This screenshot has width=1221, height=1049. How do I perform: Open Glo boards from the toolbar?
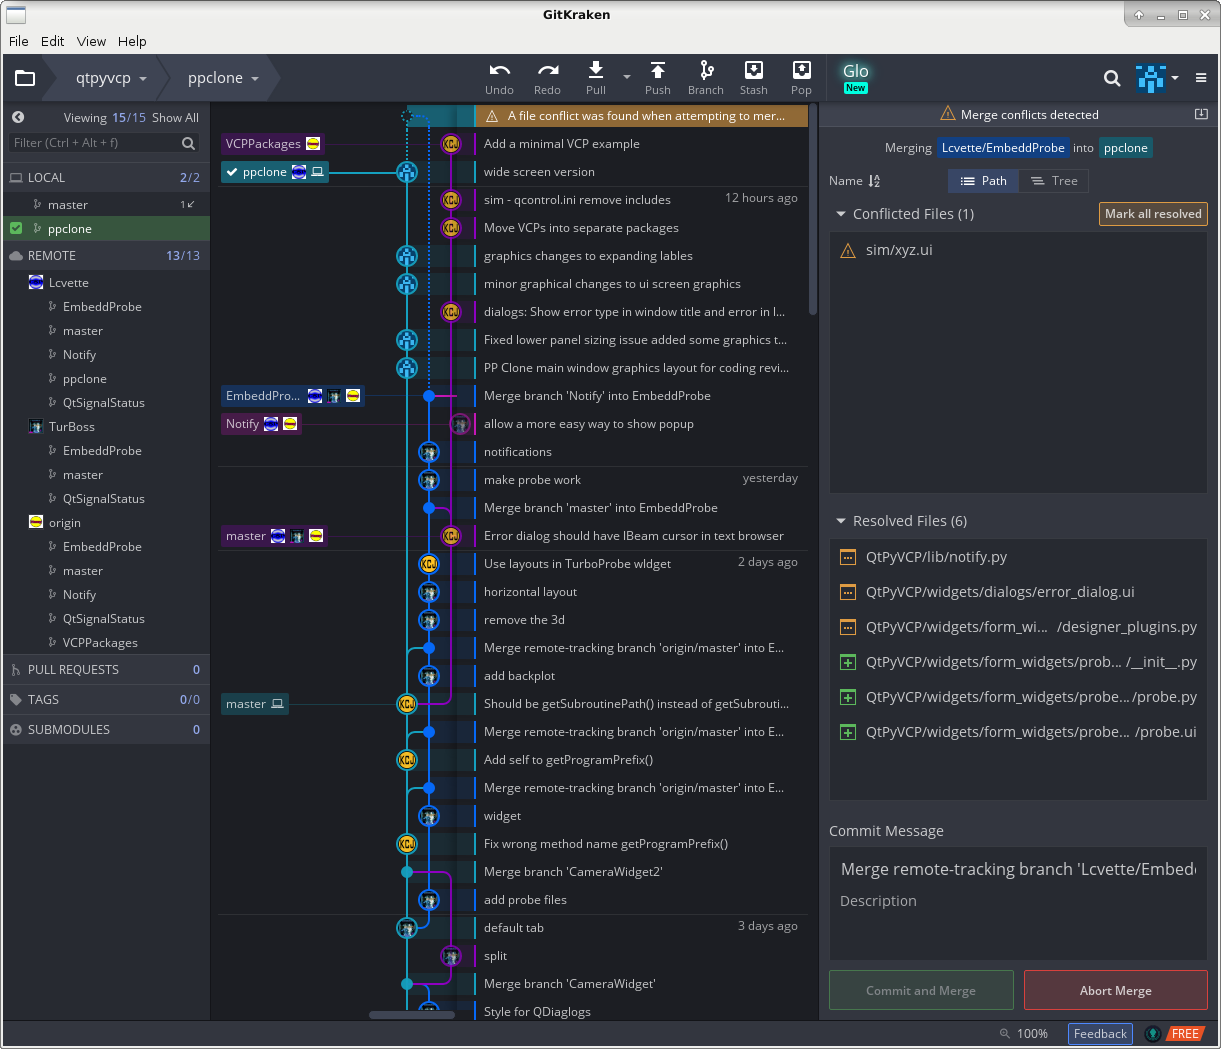click(x=856, y=77)
